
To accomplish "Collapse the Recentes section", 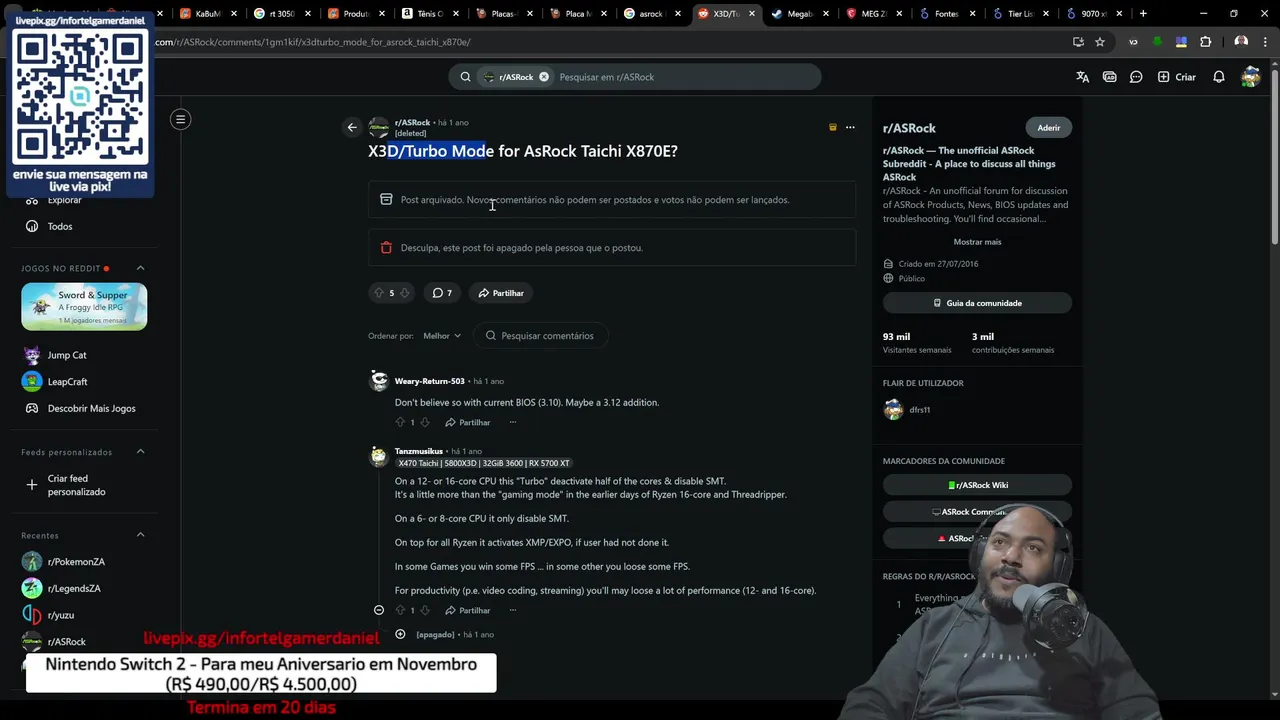I will tap(140, 535).
